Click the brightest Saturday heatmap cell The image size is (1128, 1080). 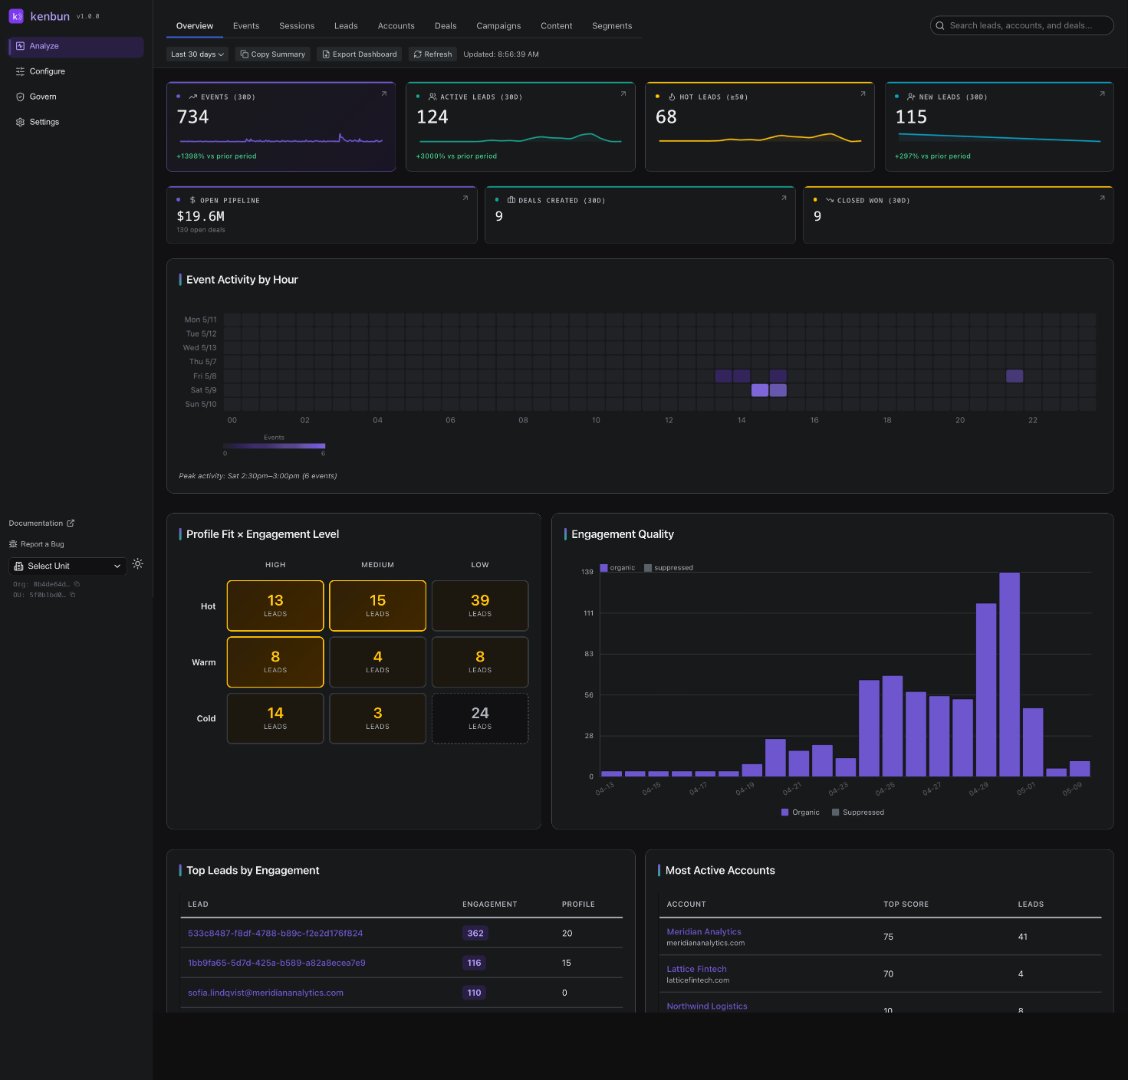(x=760, y=390)
